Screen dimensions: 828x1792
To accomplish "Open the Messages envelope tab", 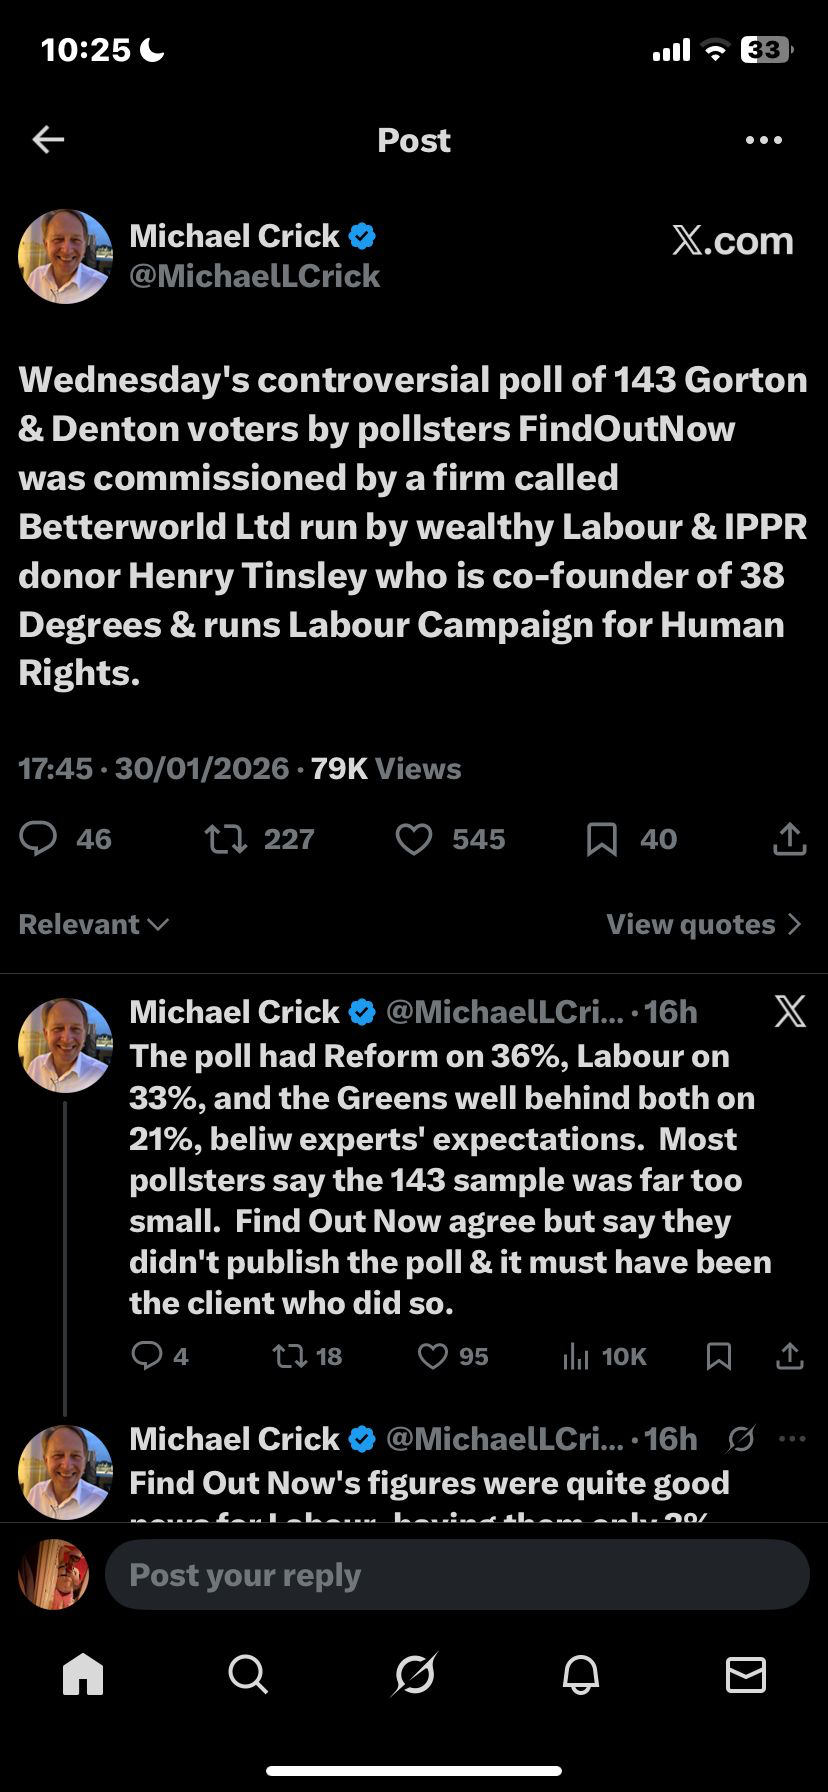I will click(745, 1674).
